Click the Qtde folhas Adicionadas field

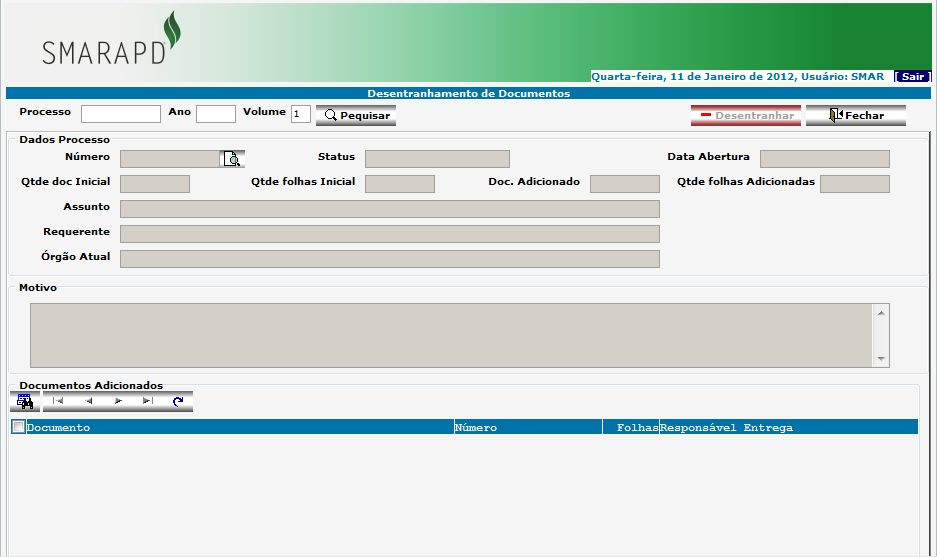click(x=855, y=183)
